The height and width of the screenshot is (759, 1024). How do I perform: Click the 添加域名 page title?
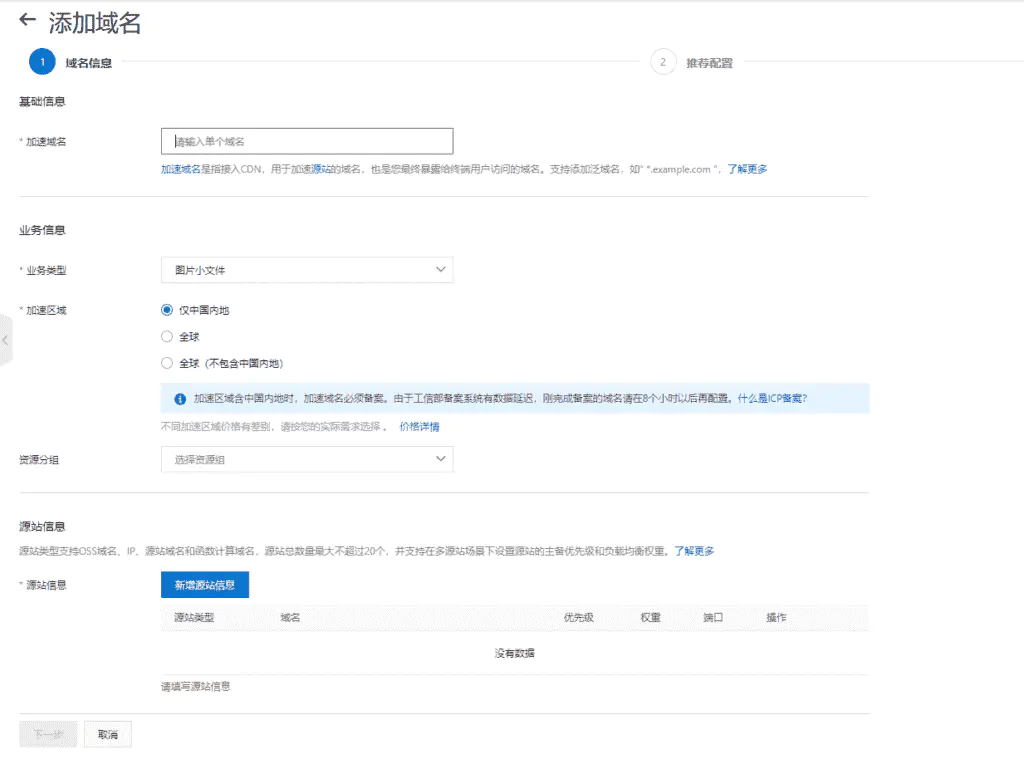pyautogui.click(x=95, y=23)
